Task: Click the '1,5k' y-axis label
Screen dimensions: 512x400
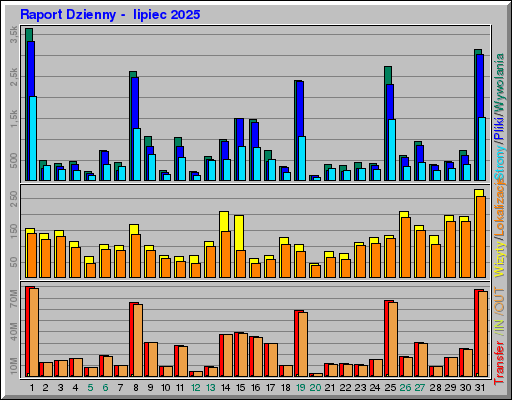Action: (14, 119)
